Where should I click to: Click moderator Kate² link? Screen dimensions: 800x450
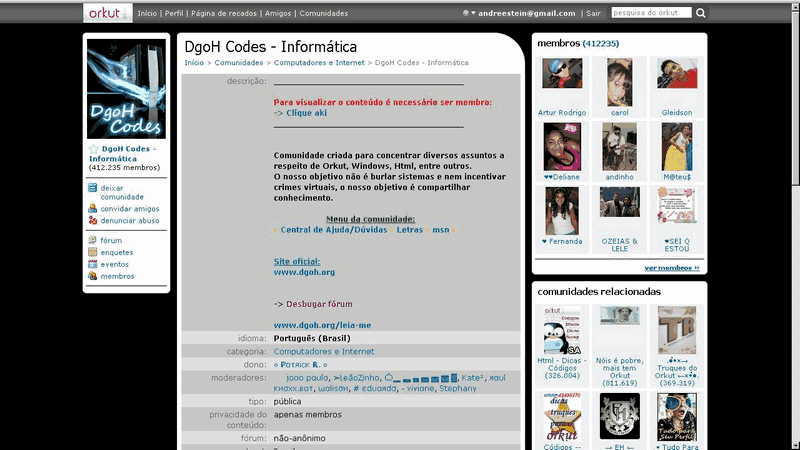pyautogui.click(x=472, y=378)
